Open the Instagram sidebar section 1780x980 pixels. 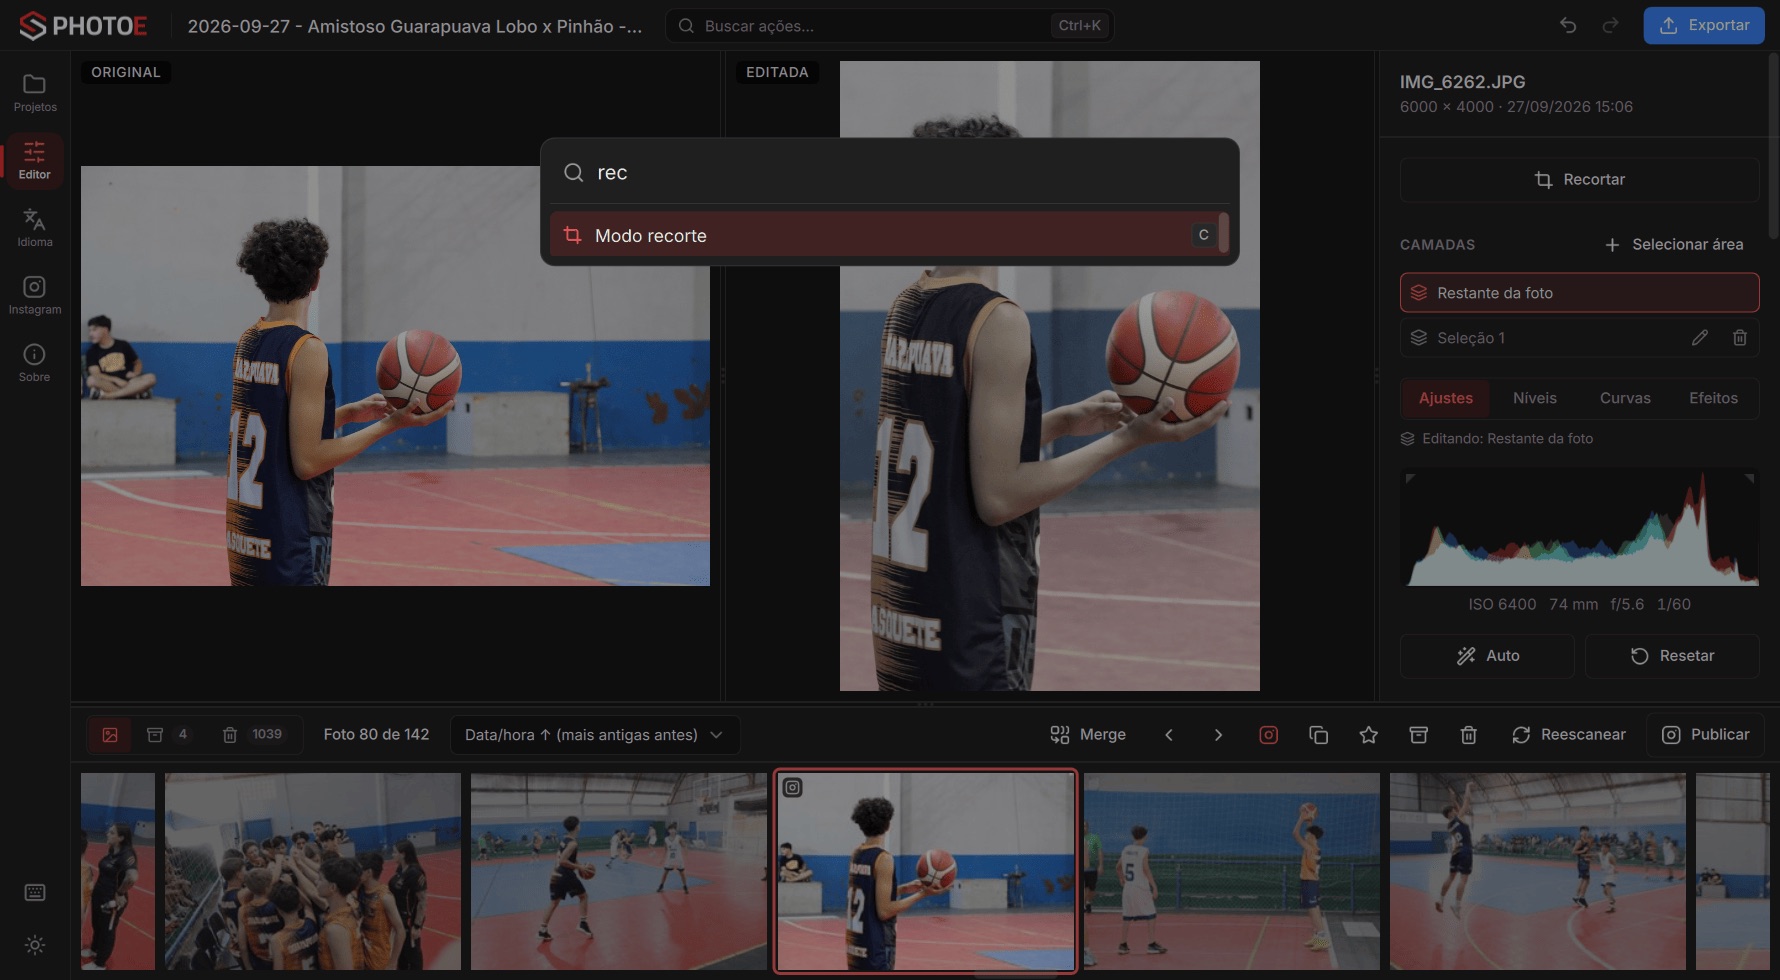[x=35, y=296]
